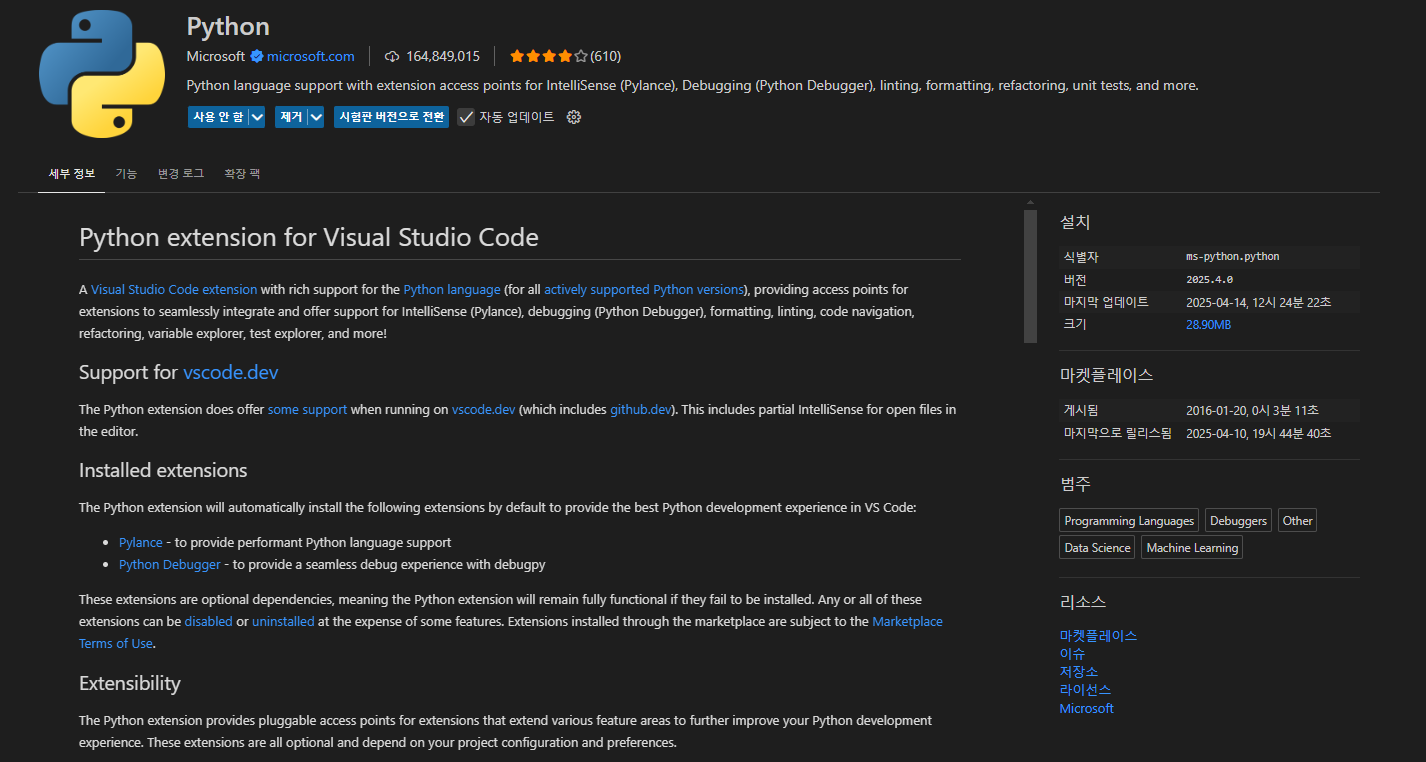The width and height of the screenshot is (1426, 762).
Task: Click the 마지막 업데이트 date value
Action: click(1258, 302)
